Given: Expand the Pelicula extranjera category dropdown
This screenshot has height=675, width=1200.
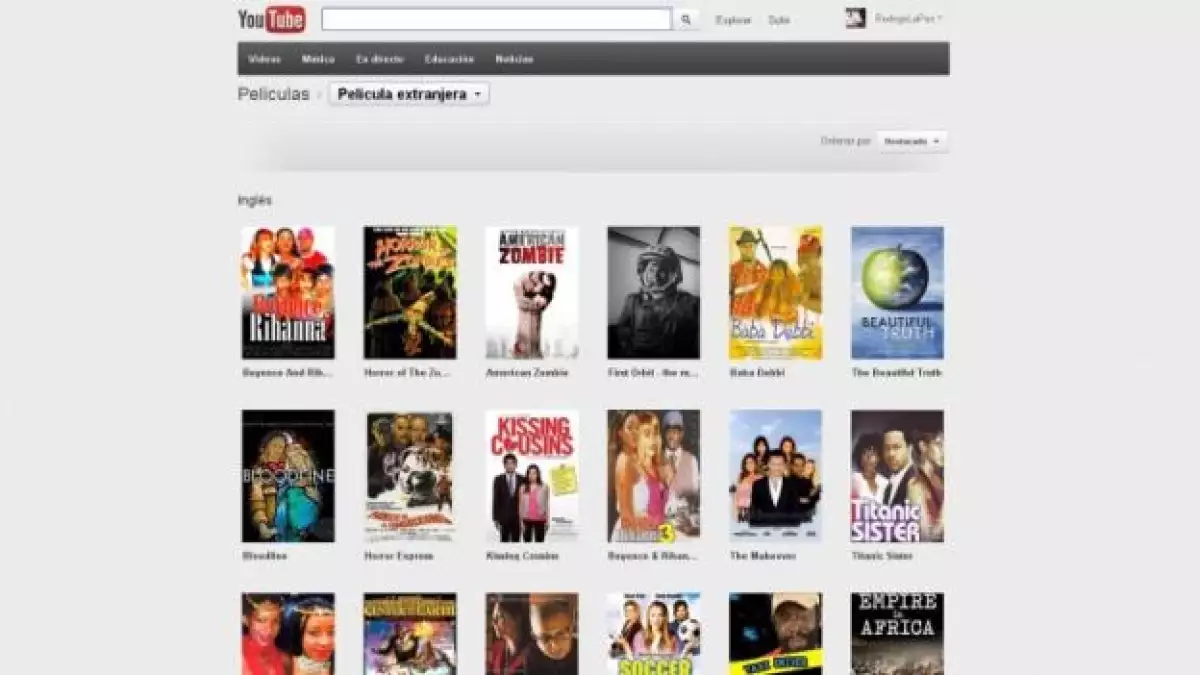Looking at the screenshot, I should [409, 94].
